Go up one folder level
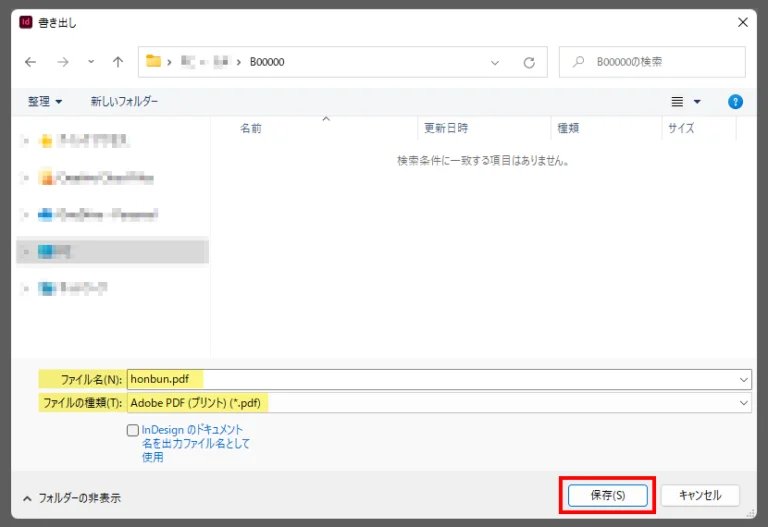768x527 pixels. (118, 62)
